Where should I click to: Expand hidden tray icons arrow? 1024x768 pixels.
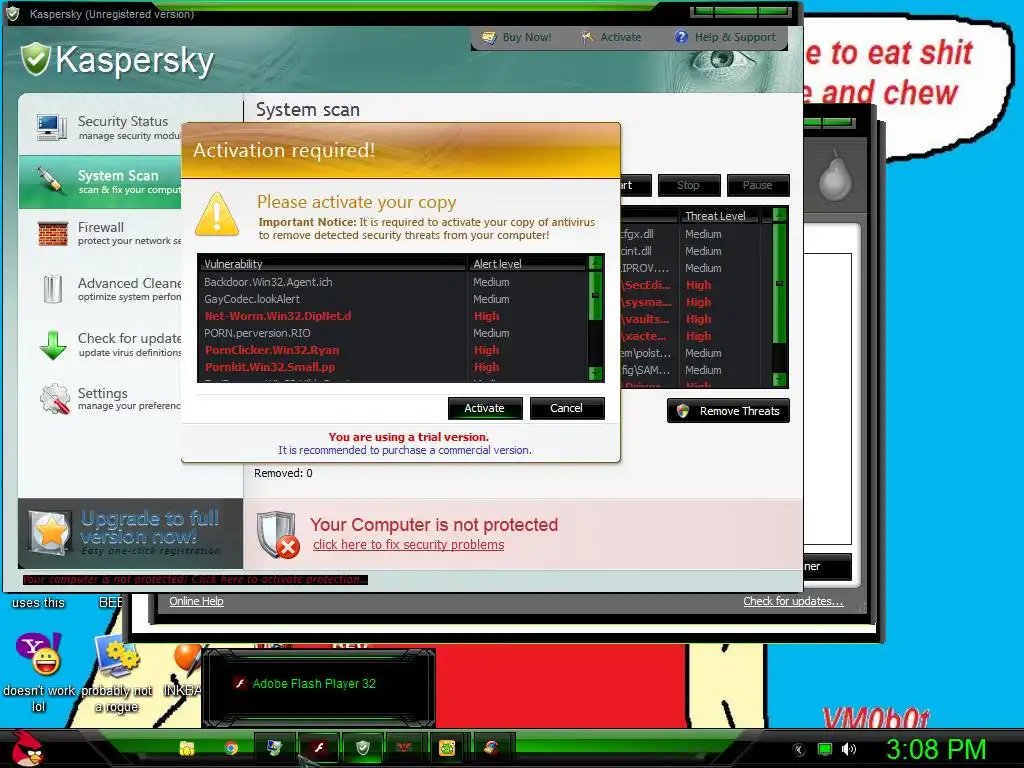click(x=799, y=749)
